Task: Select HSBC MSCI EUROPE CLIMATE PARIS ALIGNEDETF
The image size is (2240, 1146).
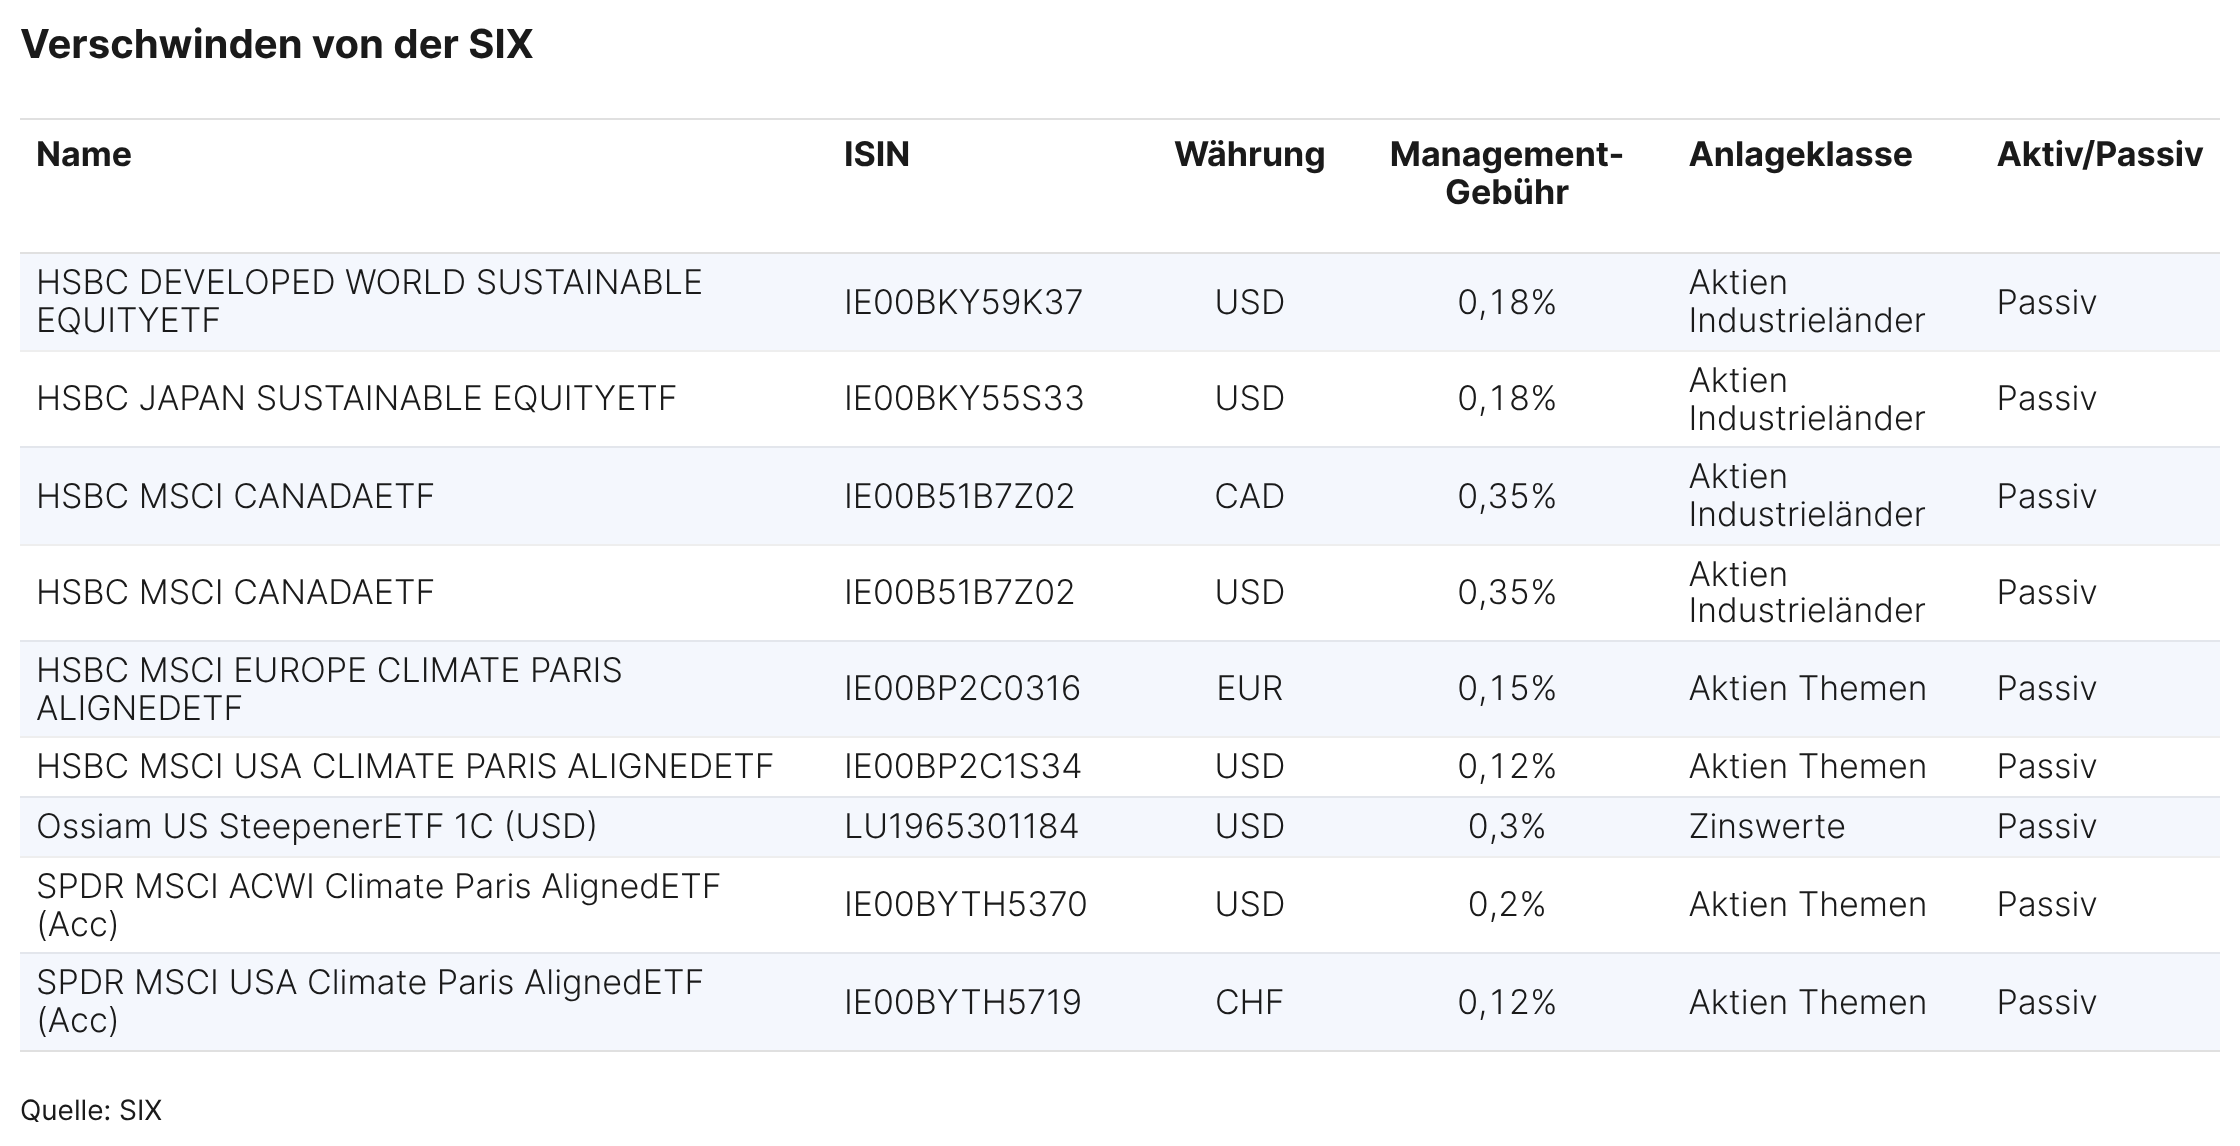Action: 329,689
